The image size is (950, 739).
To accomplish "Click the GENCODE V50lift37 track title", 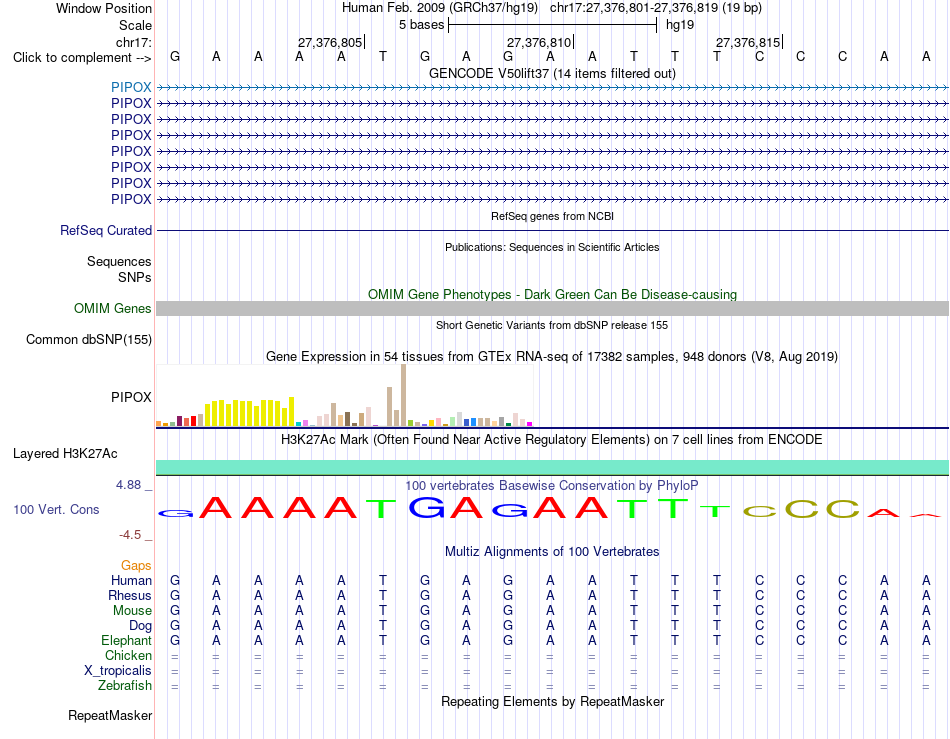I will tap(552, 73).
